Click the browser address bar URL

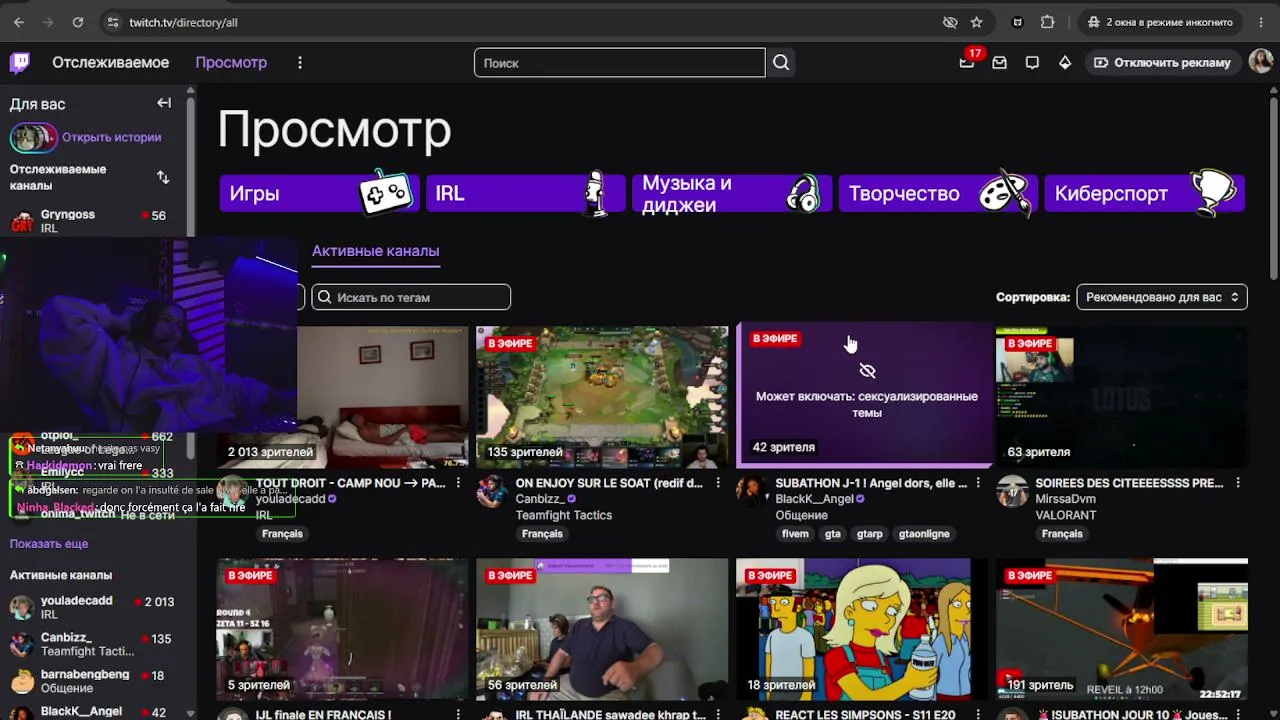[x=184, y=22]
